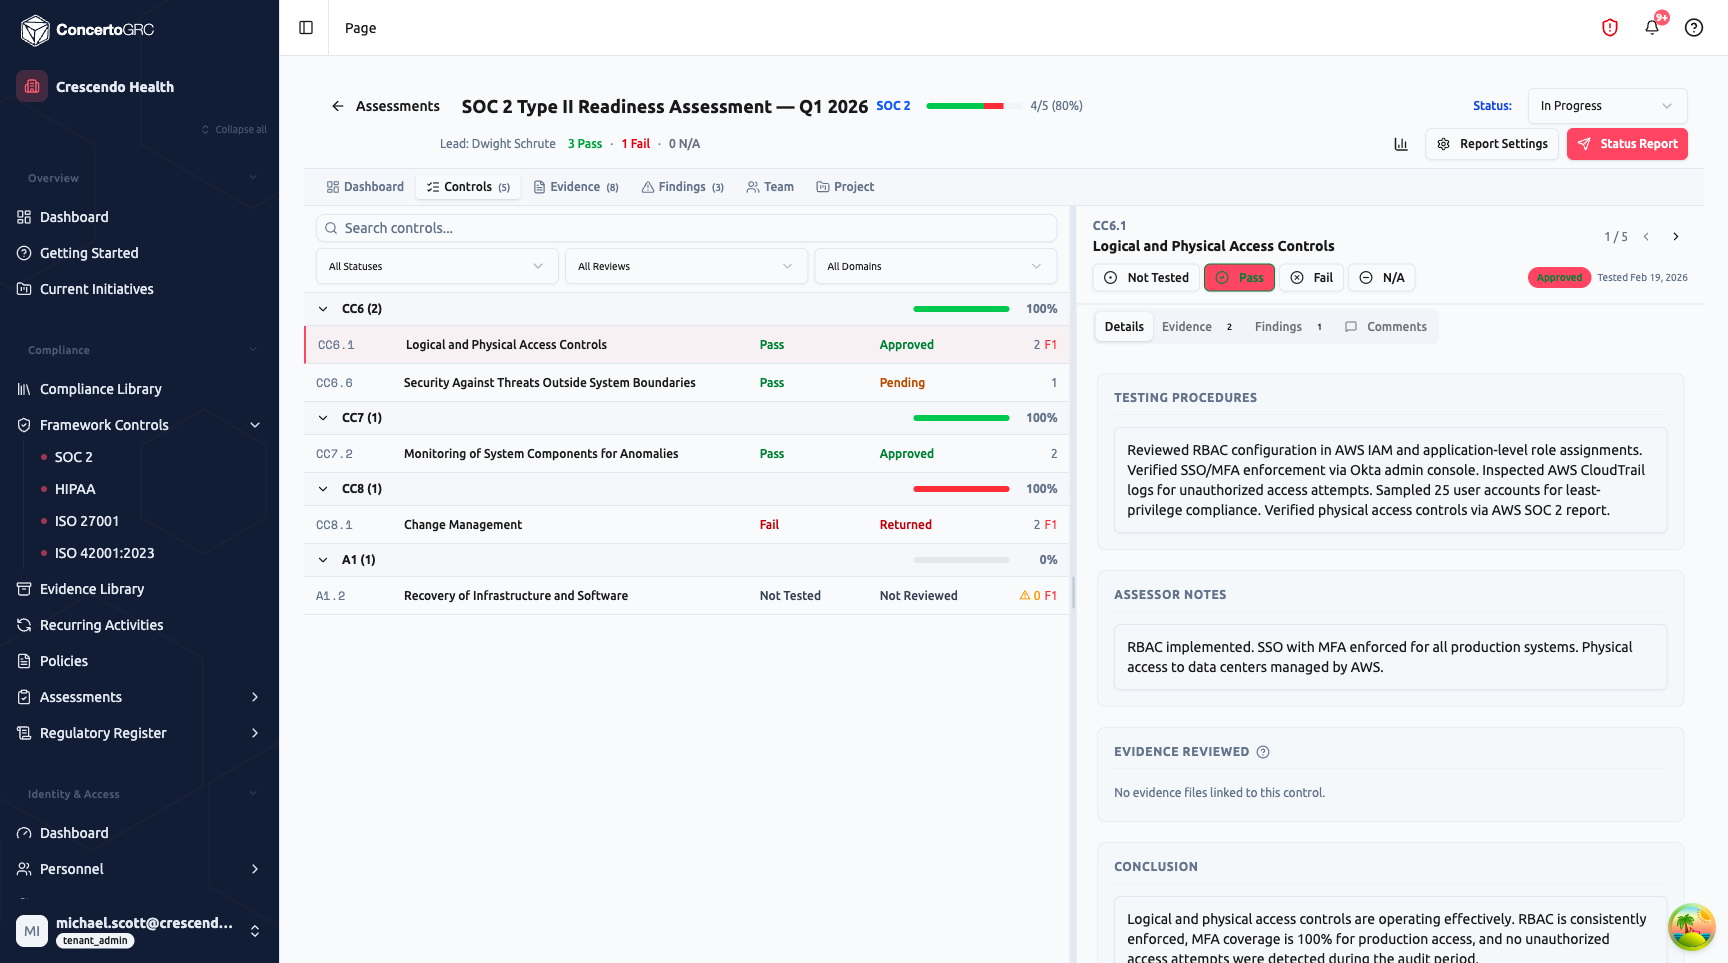
Task: Open the detail panel Findings tab
Action: pos(1289,327)
